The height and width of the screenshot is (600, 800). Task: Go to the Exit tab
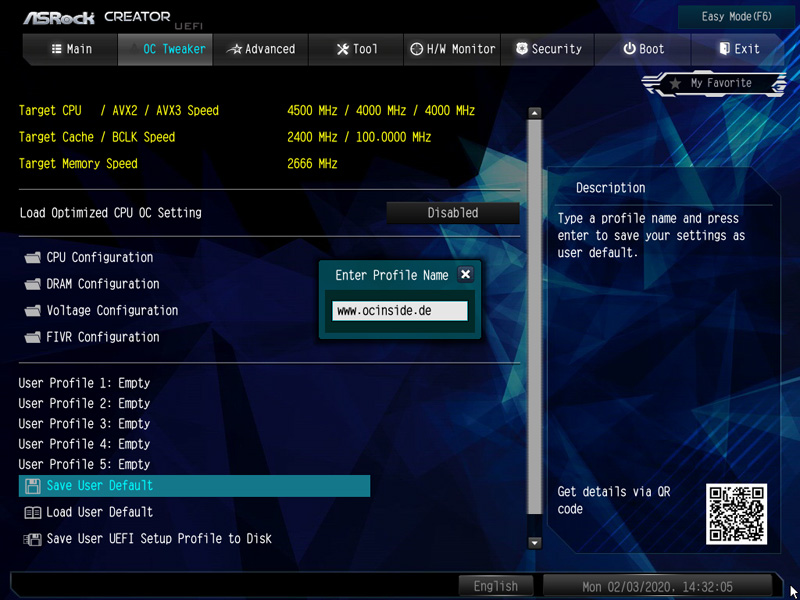tap(738, 49)
